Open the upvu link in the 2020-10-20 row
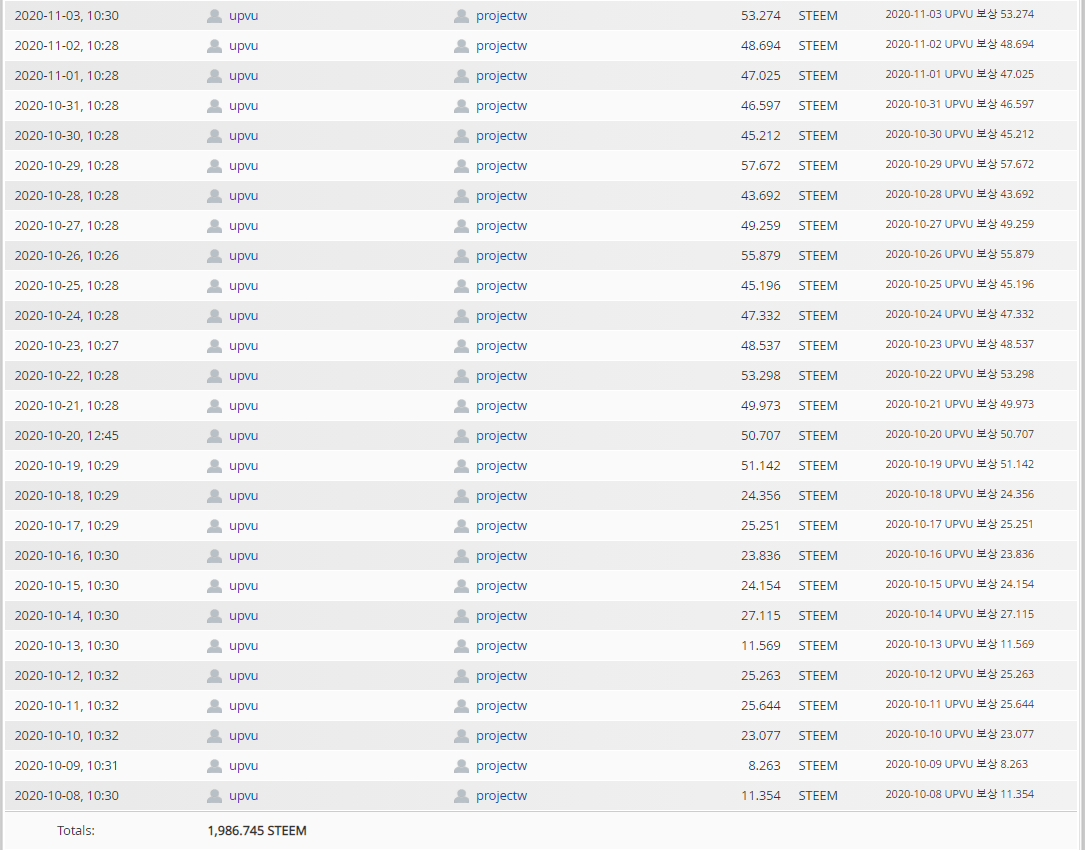 (x=244, y=436)
